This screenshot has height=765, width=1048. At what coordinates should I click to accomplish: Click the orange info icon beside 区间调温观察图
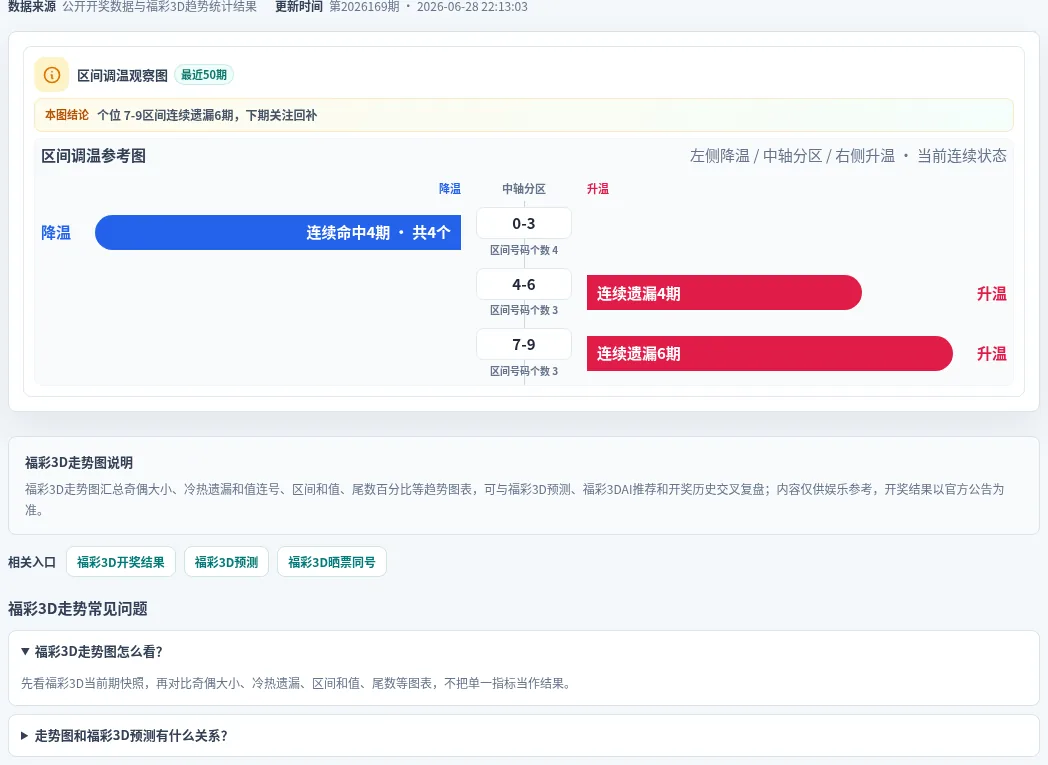pyautogui.click(x=51, y=75)
